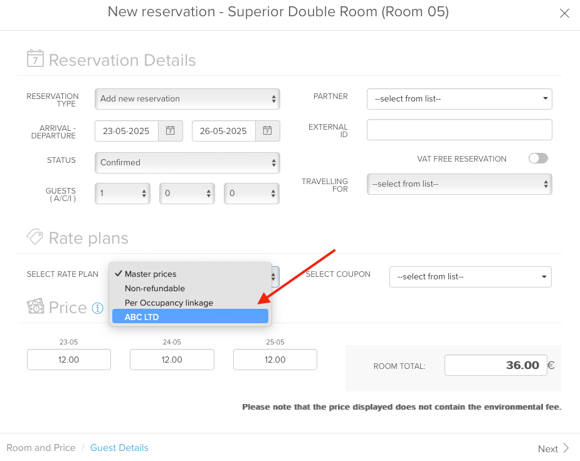The image size is (580, 461).
Task: Edit the 24-05 nightly price field
Action: tap(172, 360)
